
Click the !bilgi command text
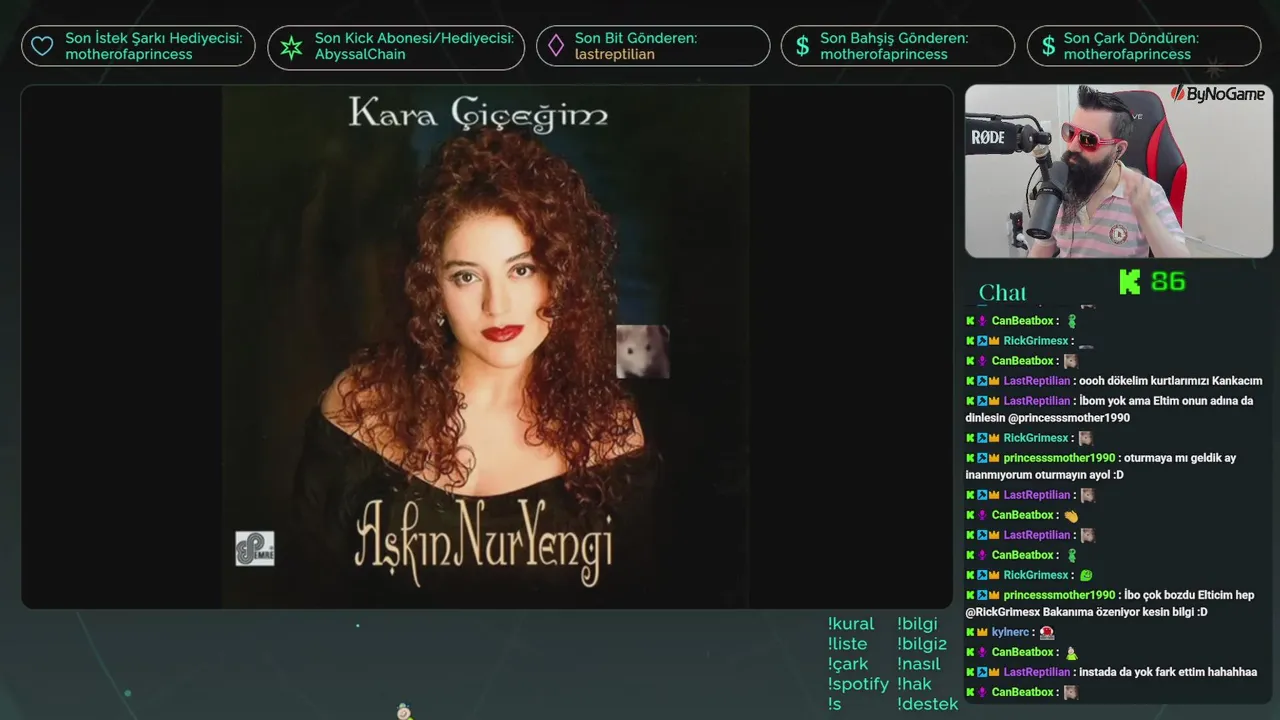pos(917,624)
